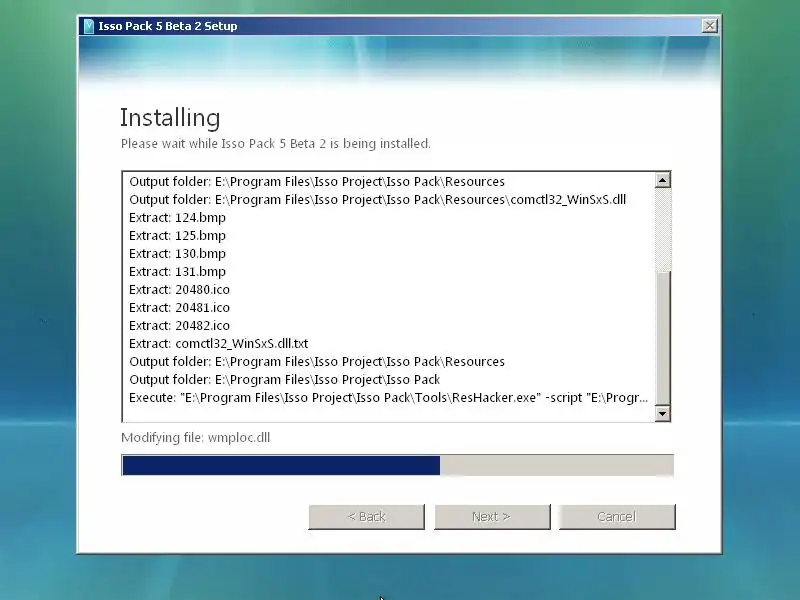This screenshot has height=600, width=800.
Task: Click the Isso Pack setup title bar icon
Action: [89, 26]
